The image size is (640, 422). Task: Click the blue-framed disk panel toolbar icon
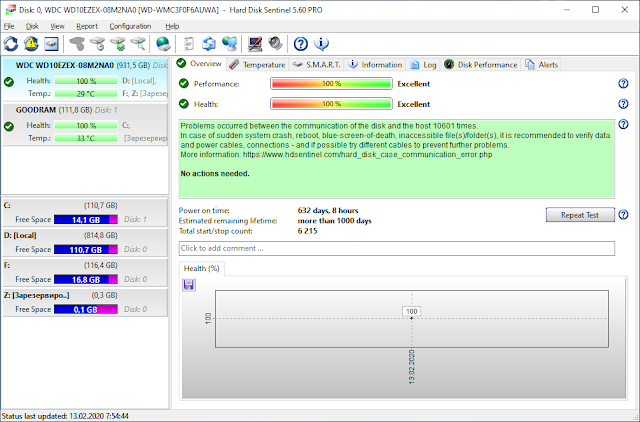[x=51, y=44]
